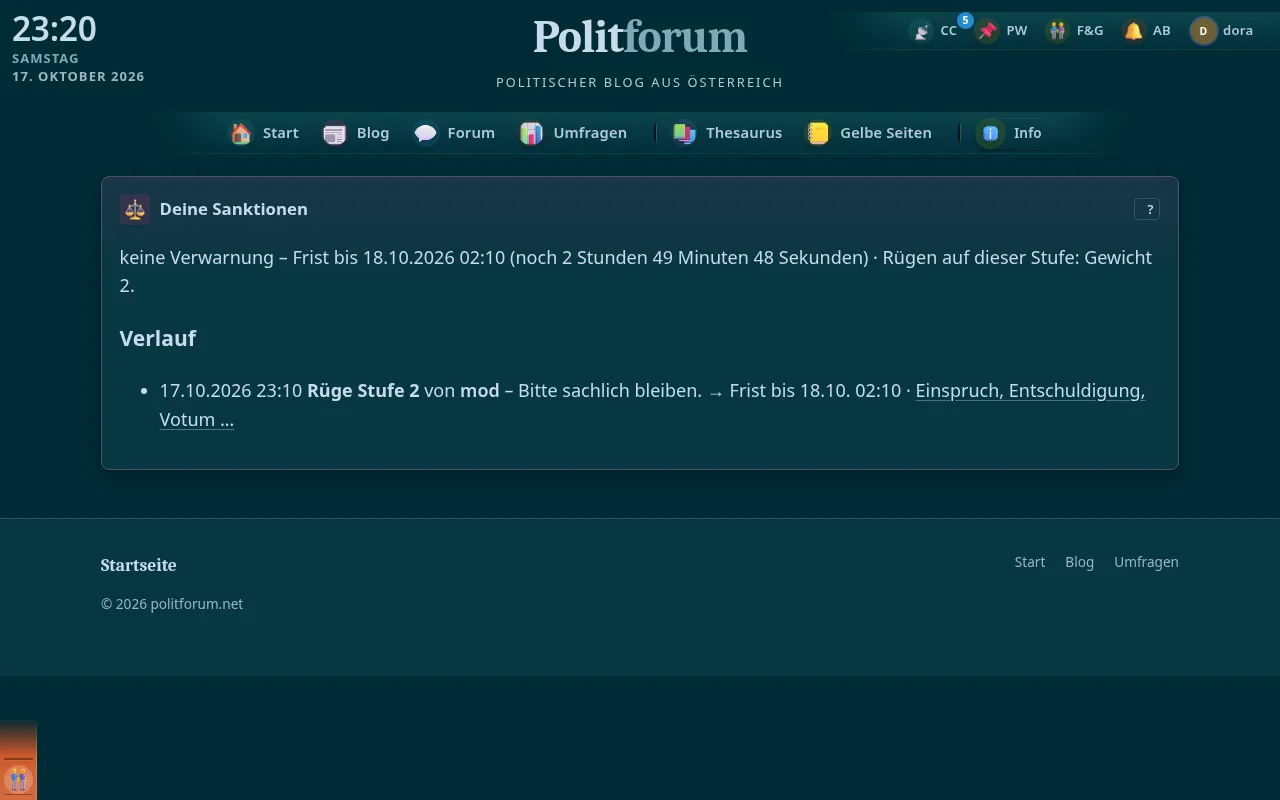Select Blog in the main navigation bar
The height and width of the screenshot is (800, 1280).
point(357,133)
